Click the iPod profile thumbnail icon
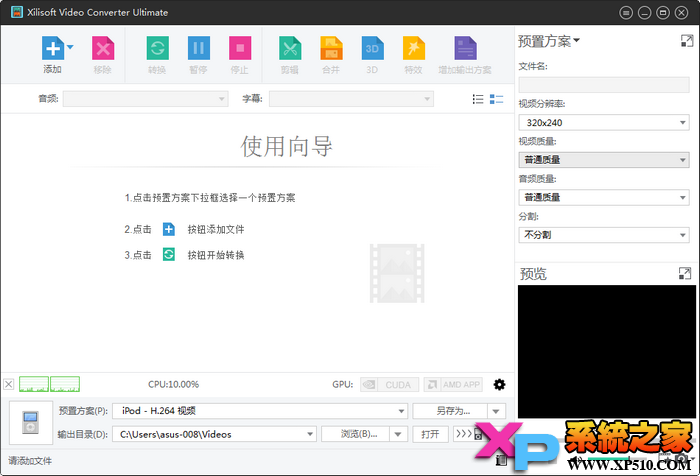 click(x=31, y=422)
